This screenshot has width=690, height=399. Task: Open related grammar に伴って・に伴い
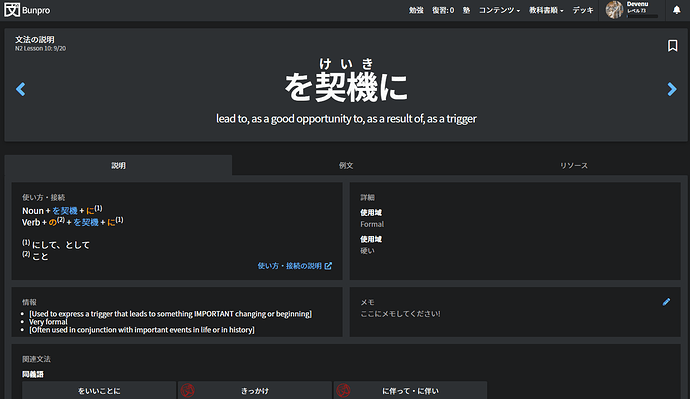[410, 390]
